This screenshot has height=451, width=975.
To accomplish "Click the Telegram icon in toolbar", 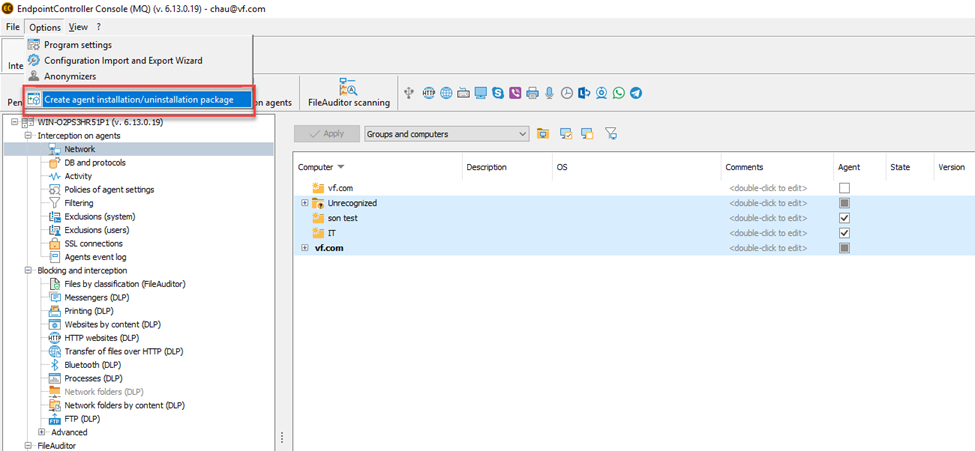I will (x=636, y=93).
